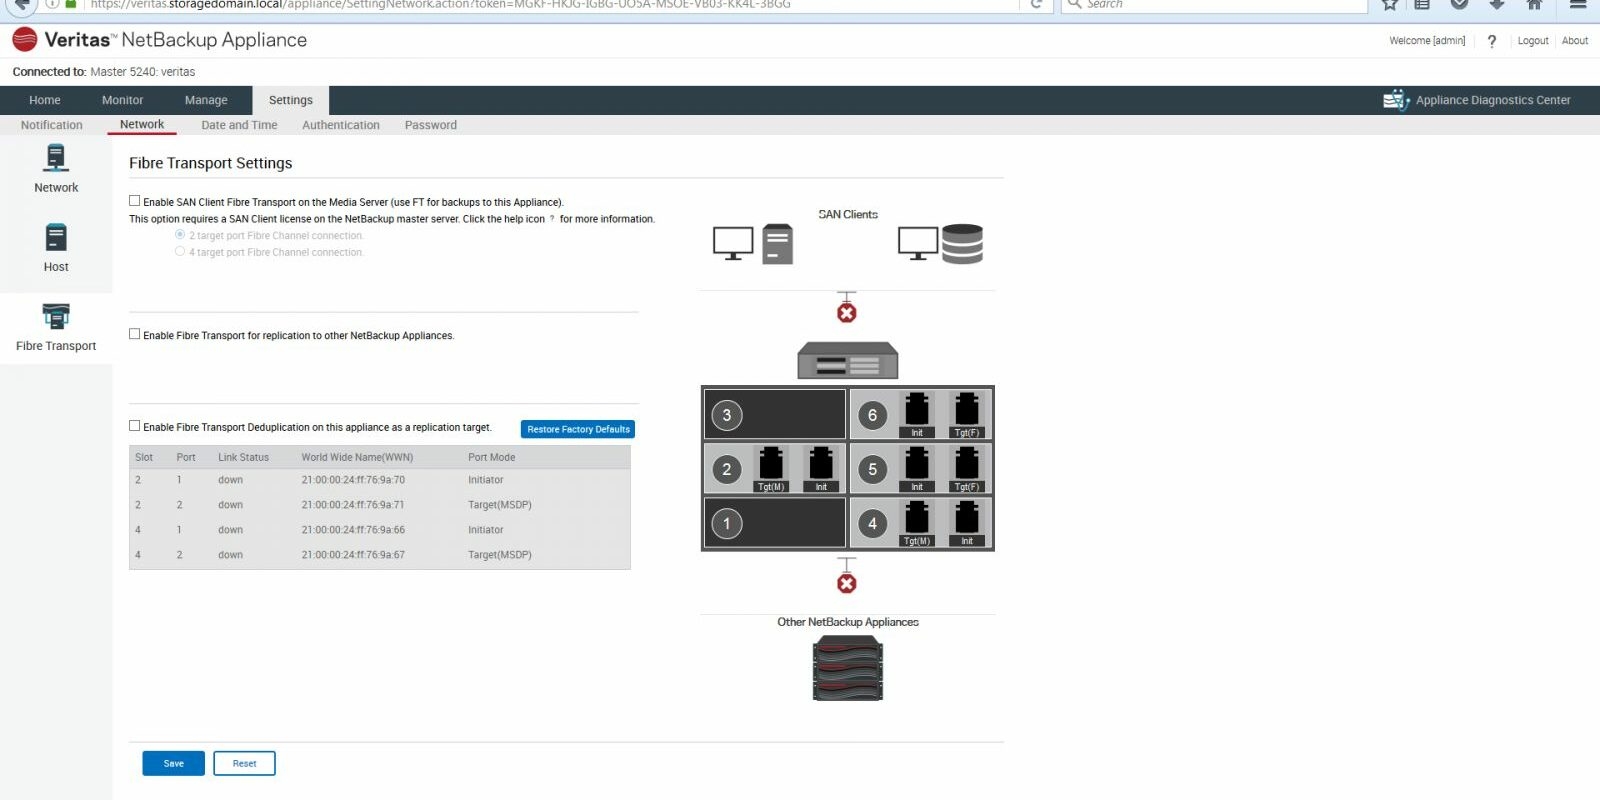Click the browser bookmark star icon
The width and height of the screenshot is (1600, 800).
point(1390,4)
